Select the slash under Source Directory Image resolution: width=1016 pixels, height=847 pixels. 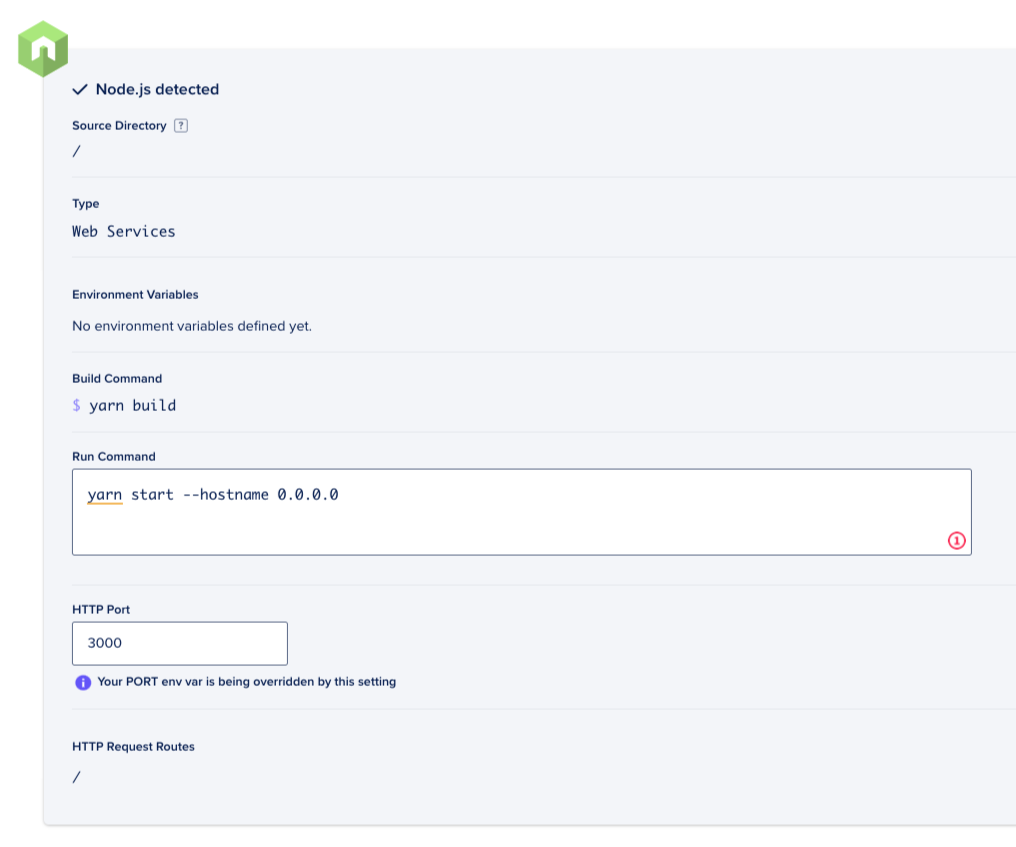pos(76,151)
